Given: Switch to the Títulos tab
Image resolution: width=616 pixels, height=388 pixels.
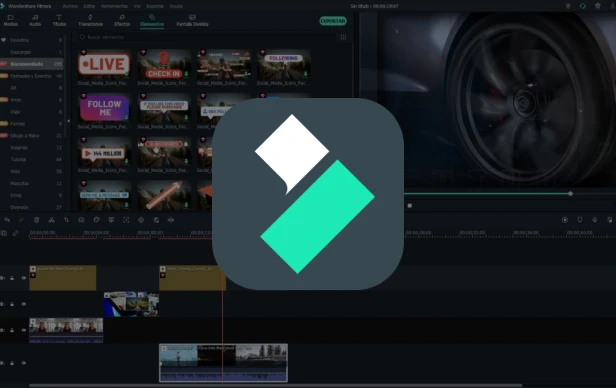Looking at the screenshot, I should [x=59, y=20].
